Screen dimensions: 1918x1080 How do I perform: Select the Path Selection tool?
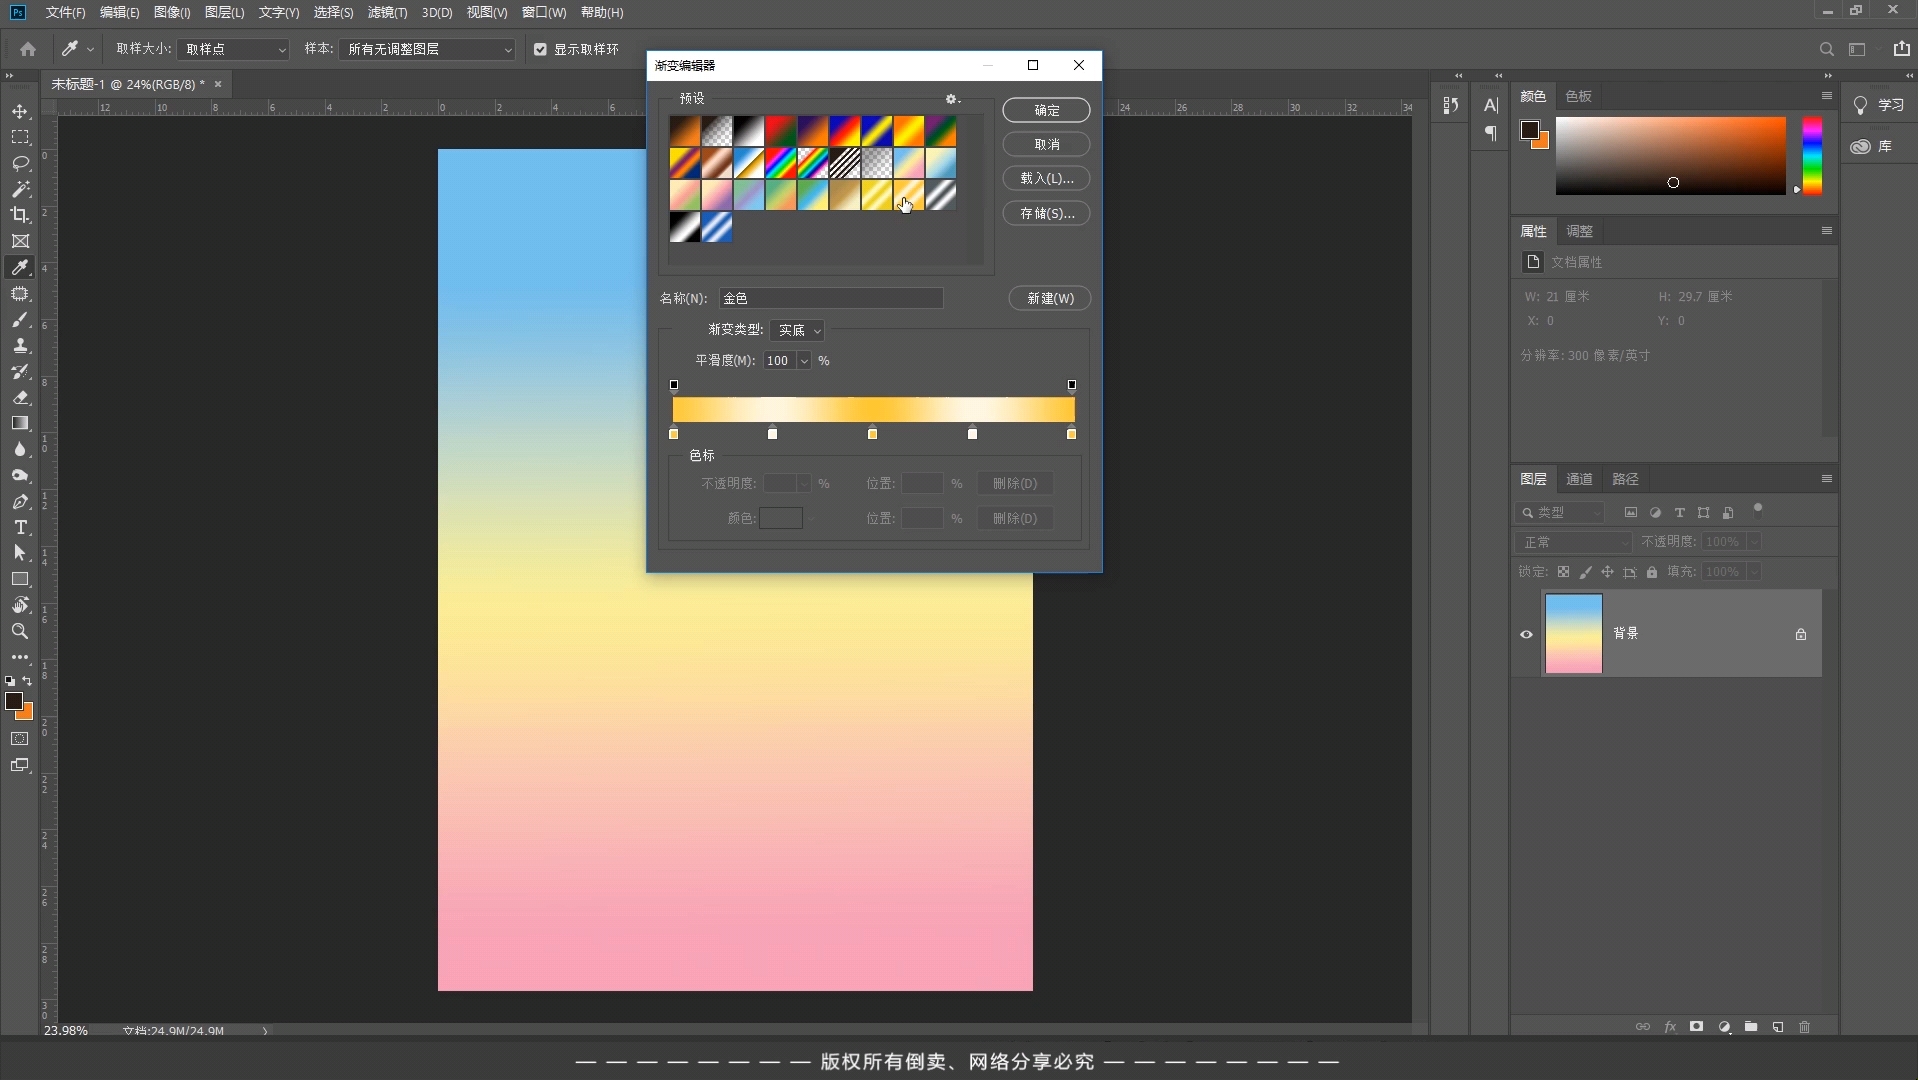pos(20,553)
